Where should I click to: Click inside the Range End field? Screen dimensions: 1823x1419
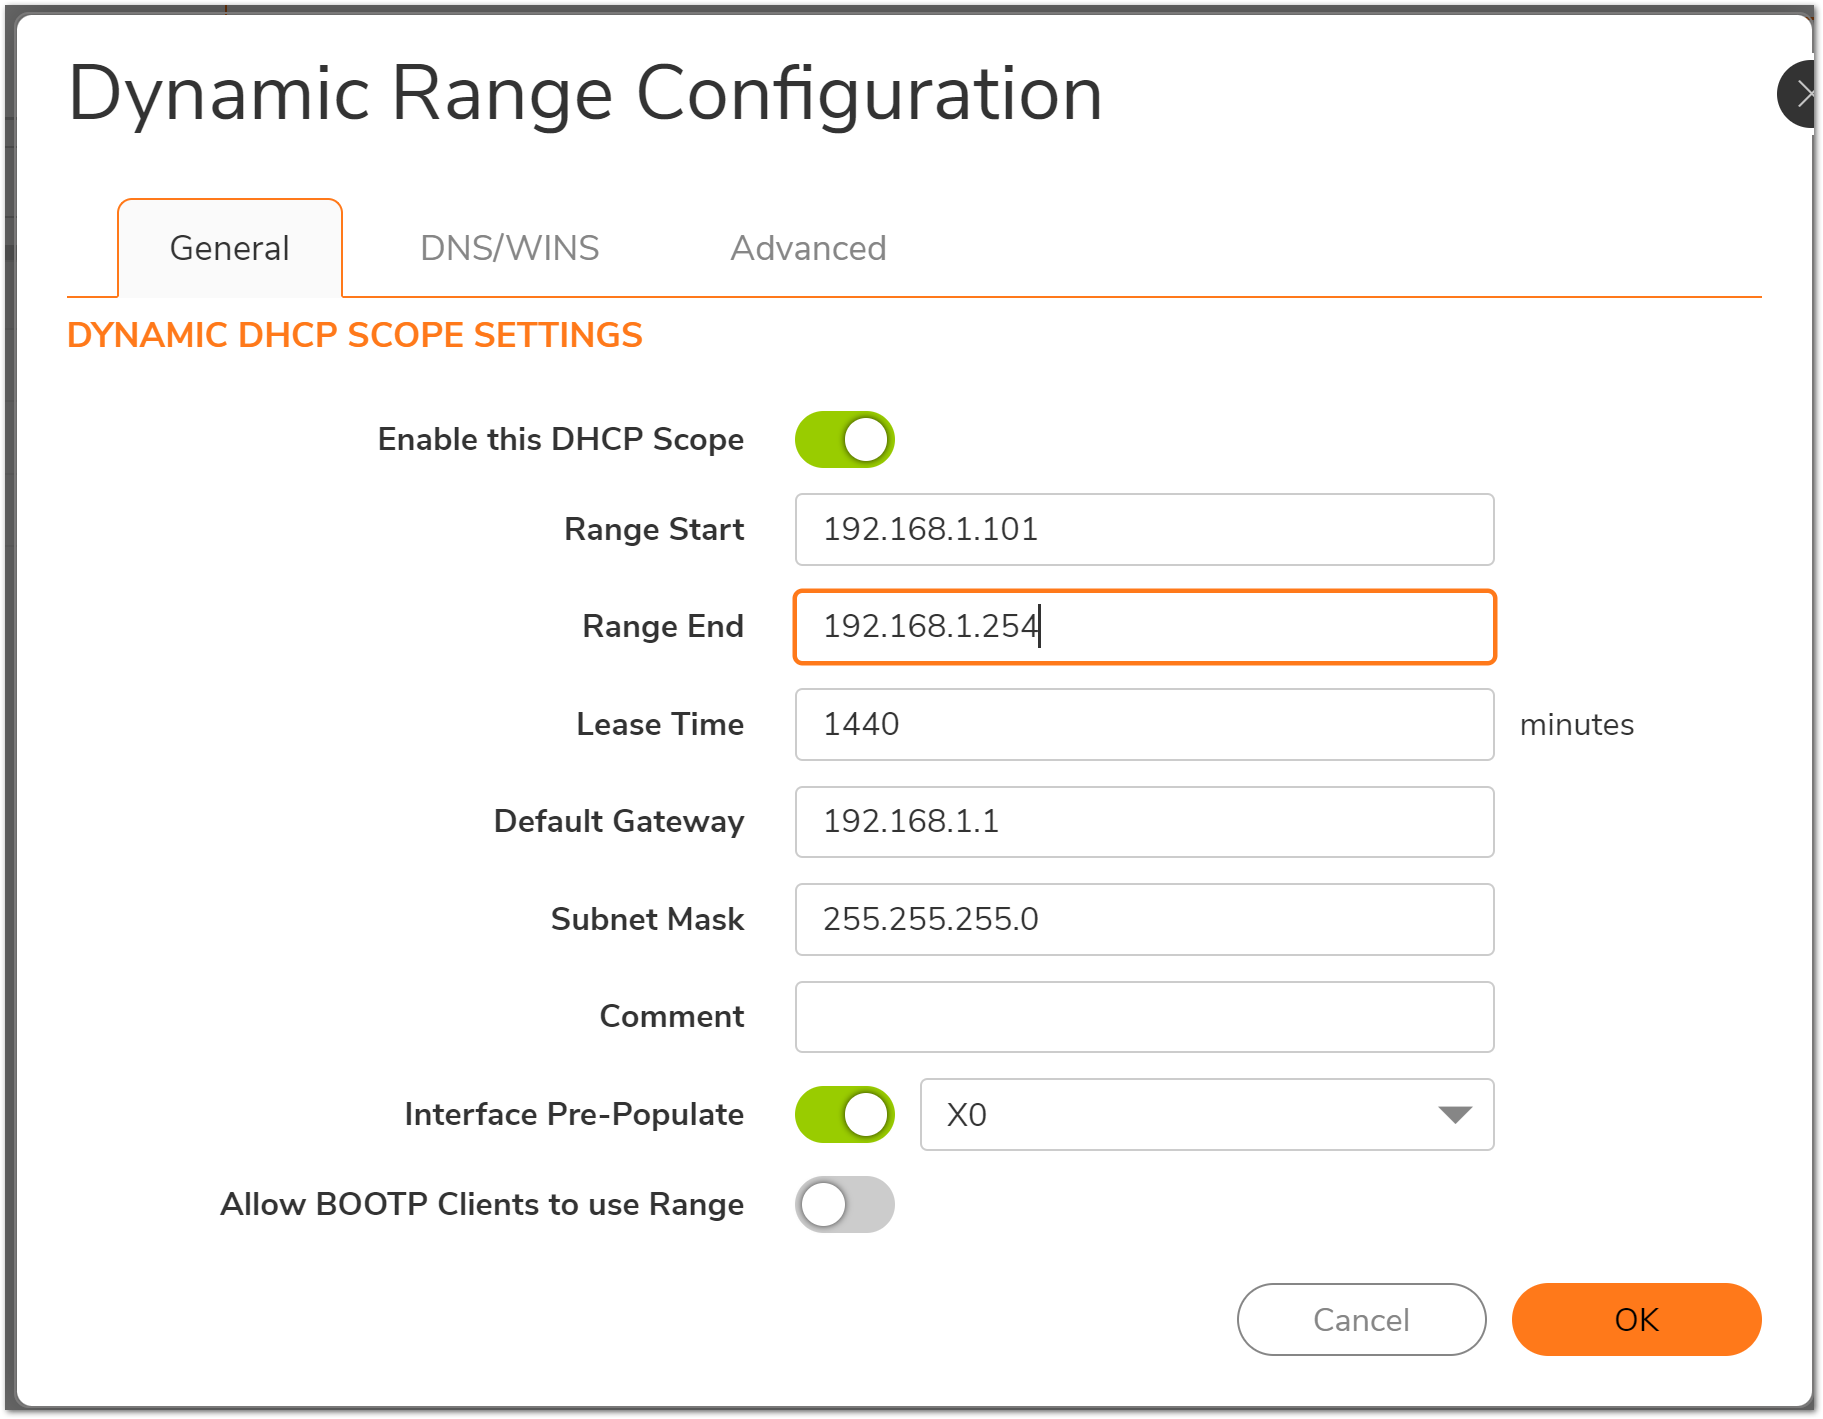1144,627
